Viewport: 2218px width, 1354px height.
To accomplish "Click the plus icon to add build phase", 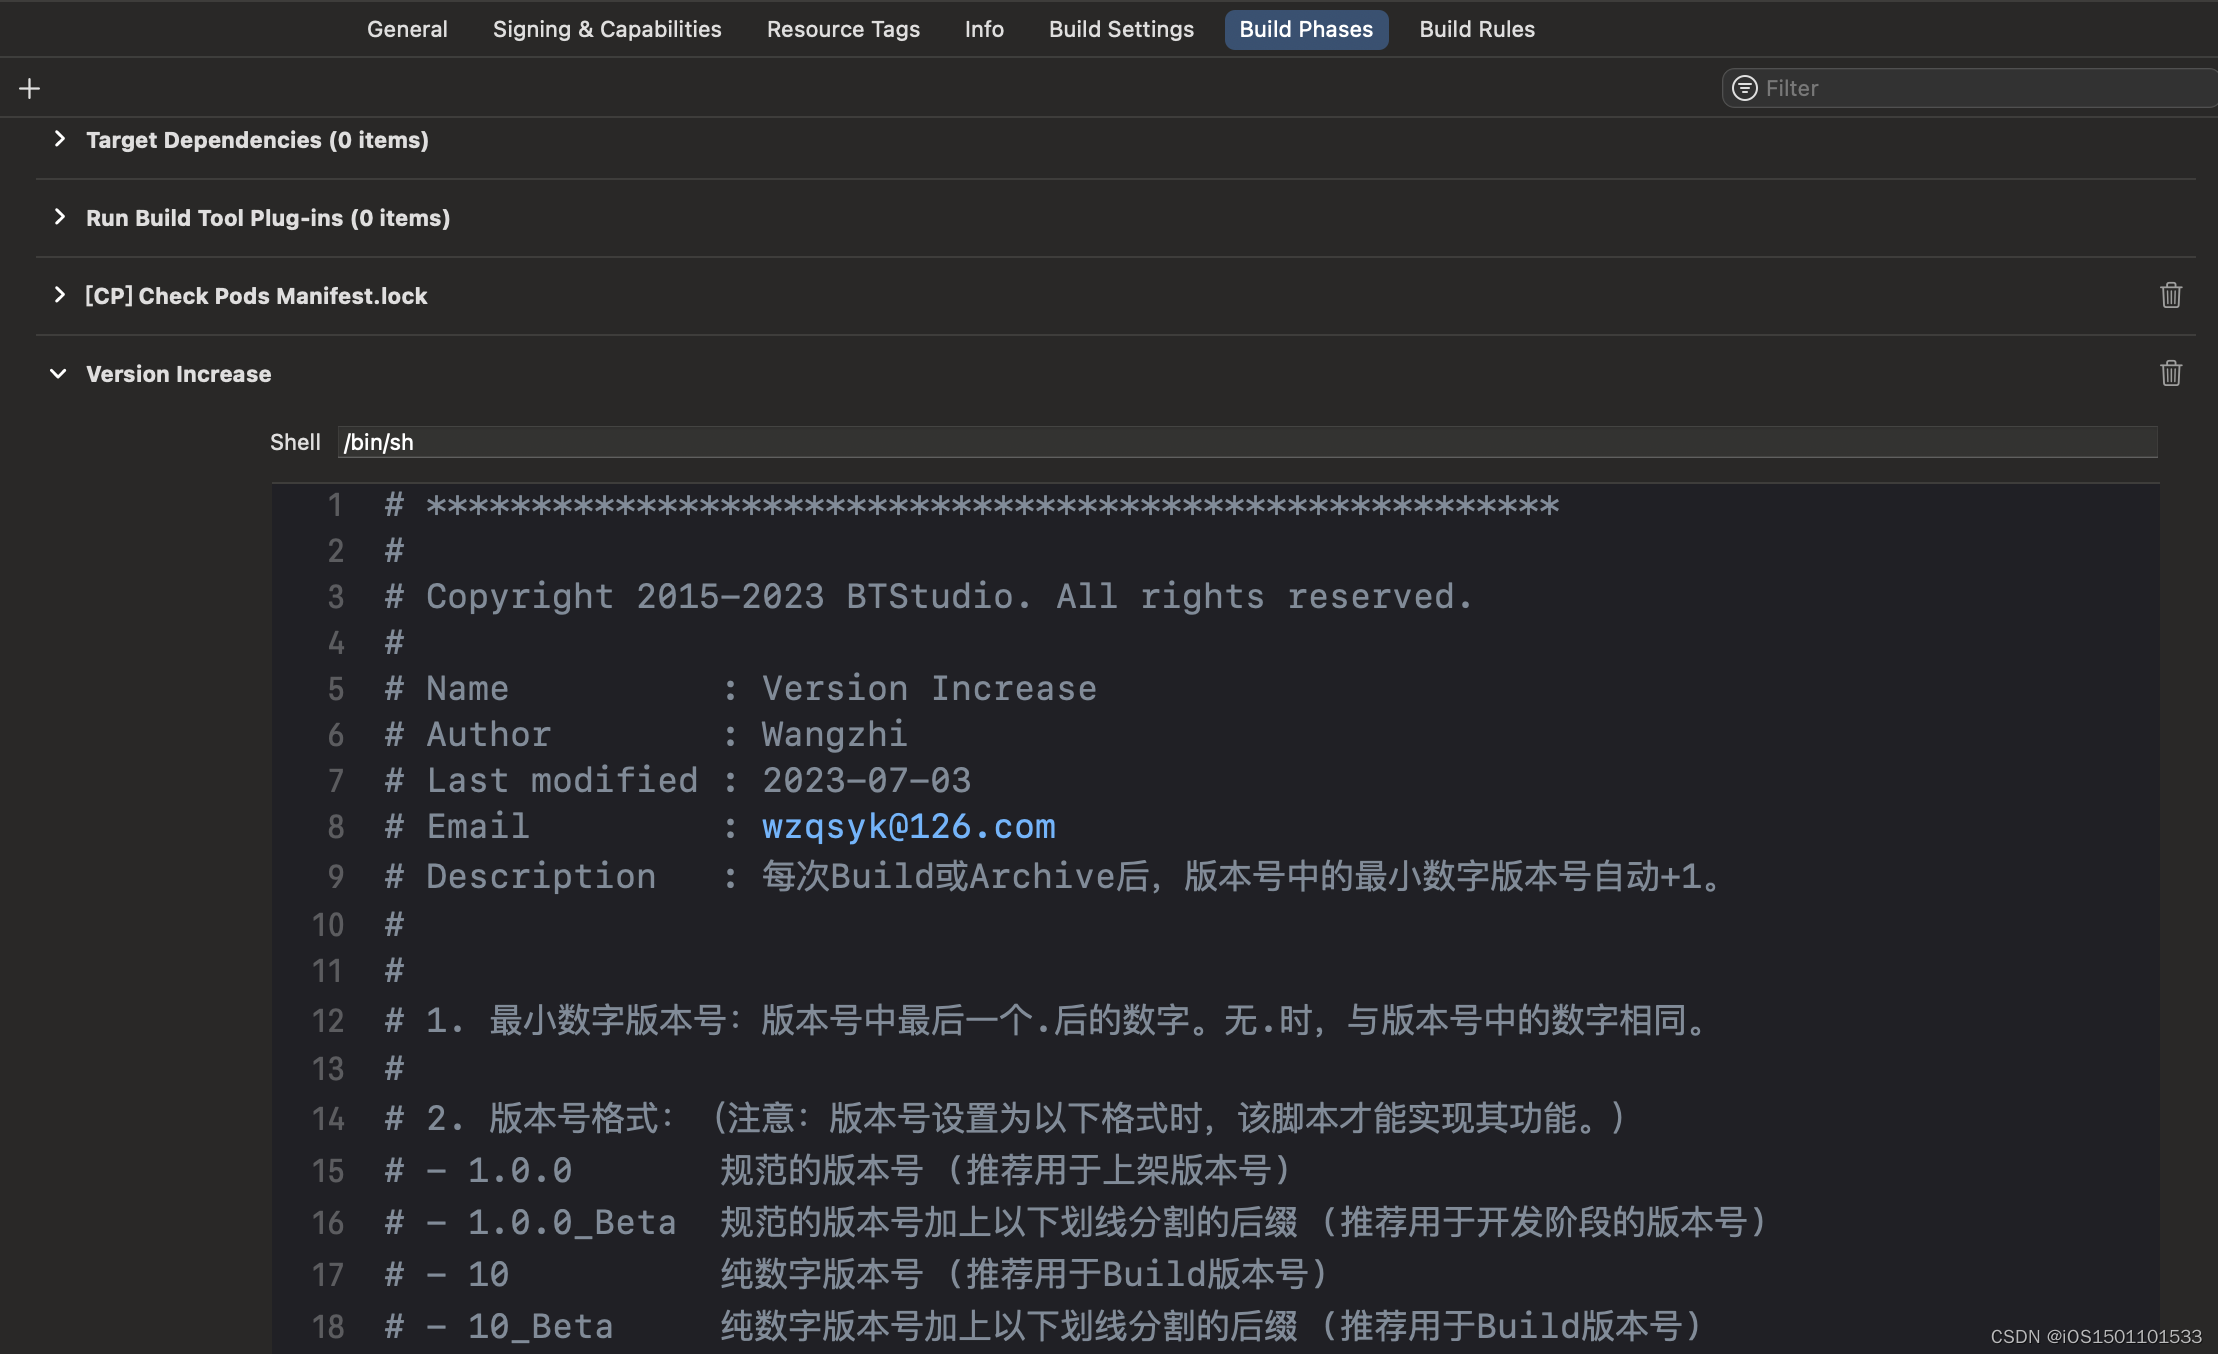I will [30, 89].
